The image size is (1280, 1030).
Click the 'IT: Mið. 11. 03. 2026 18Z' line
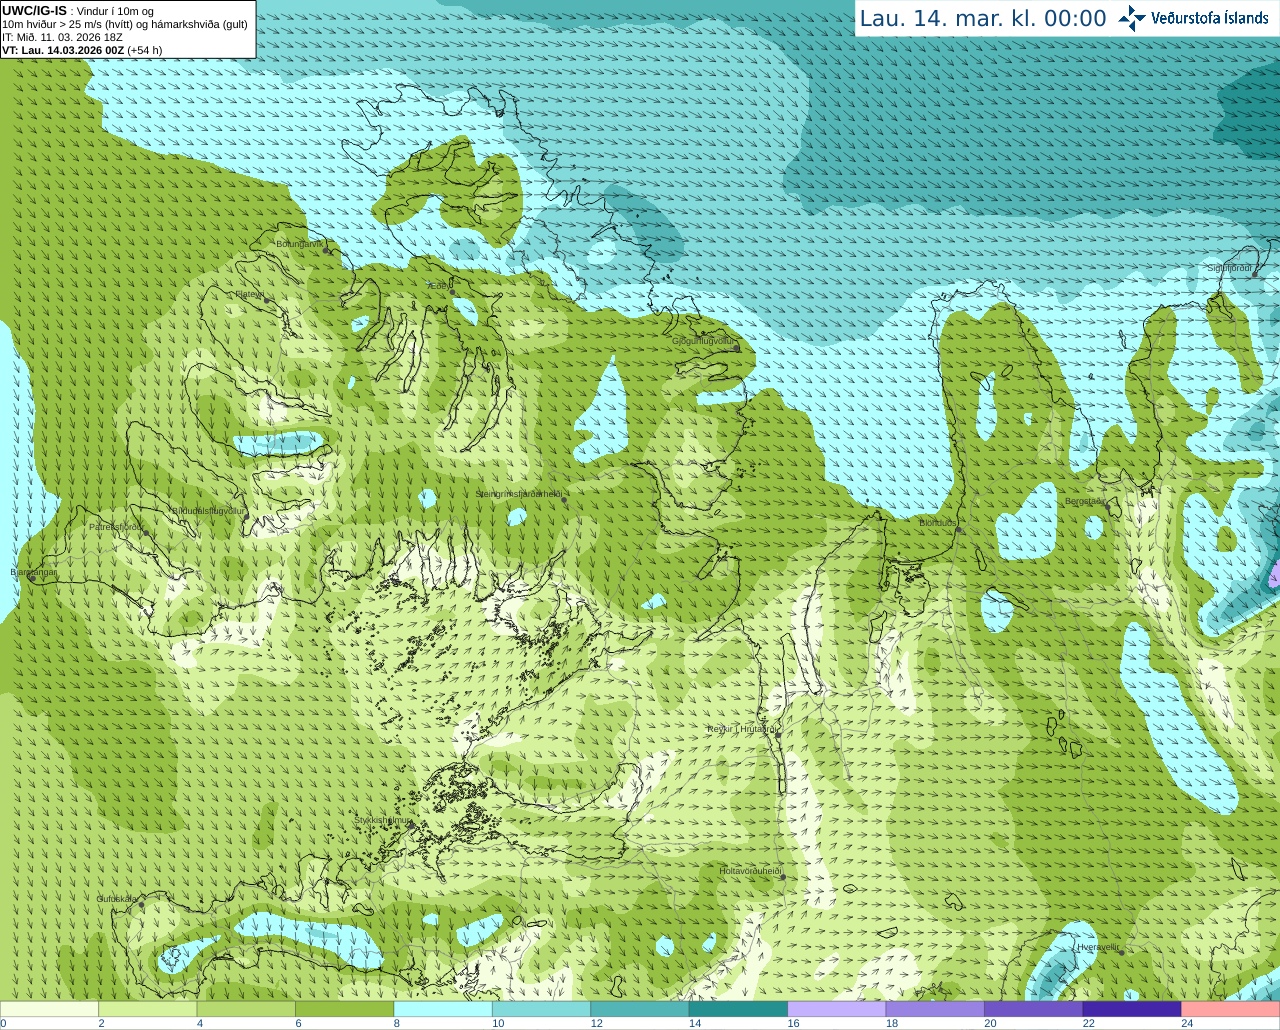click(x=62, y=37)
